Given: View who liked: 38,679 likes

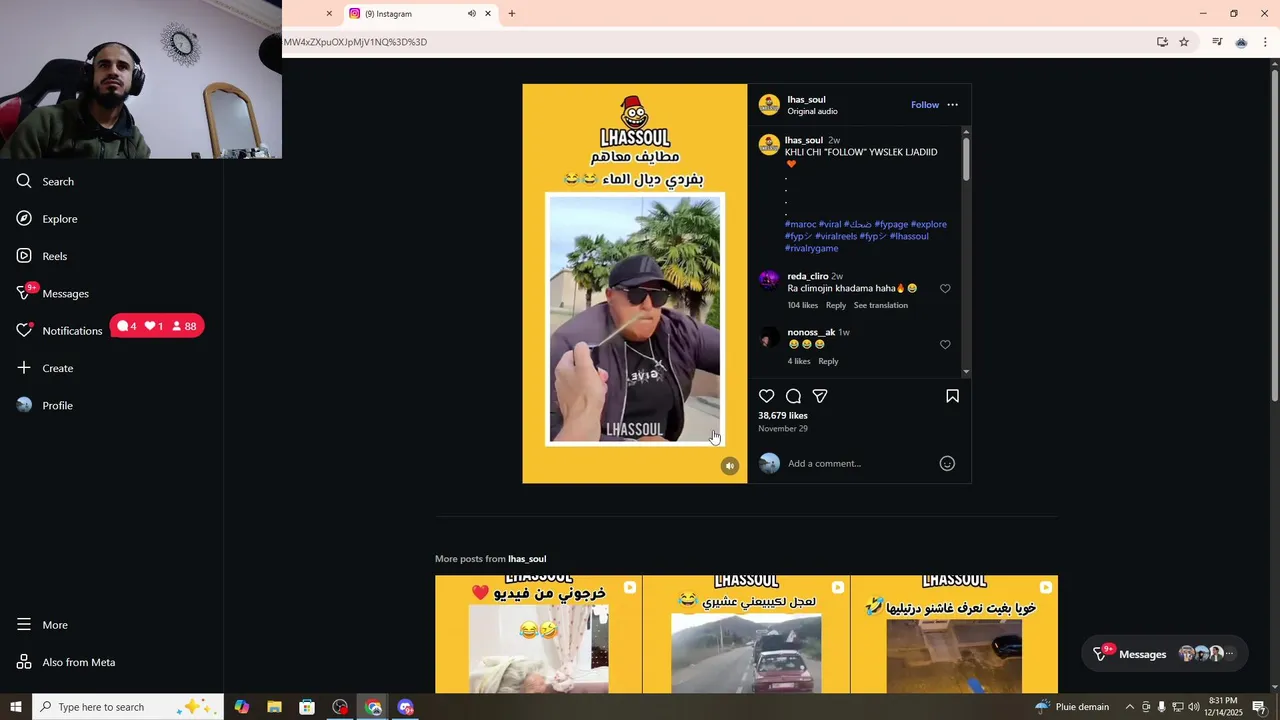Looking at the screenshot, I should tap(783, 415).
